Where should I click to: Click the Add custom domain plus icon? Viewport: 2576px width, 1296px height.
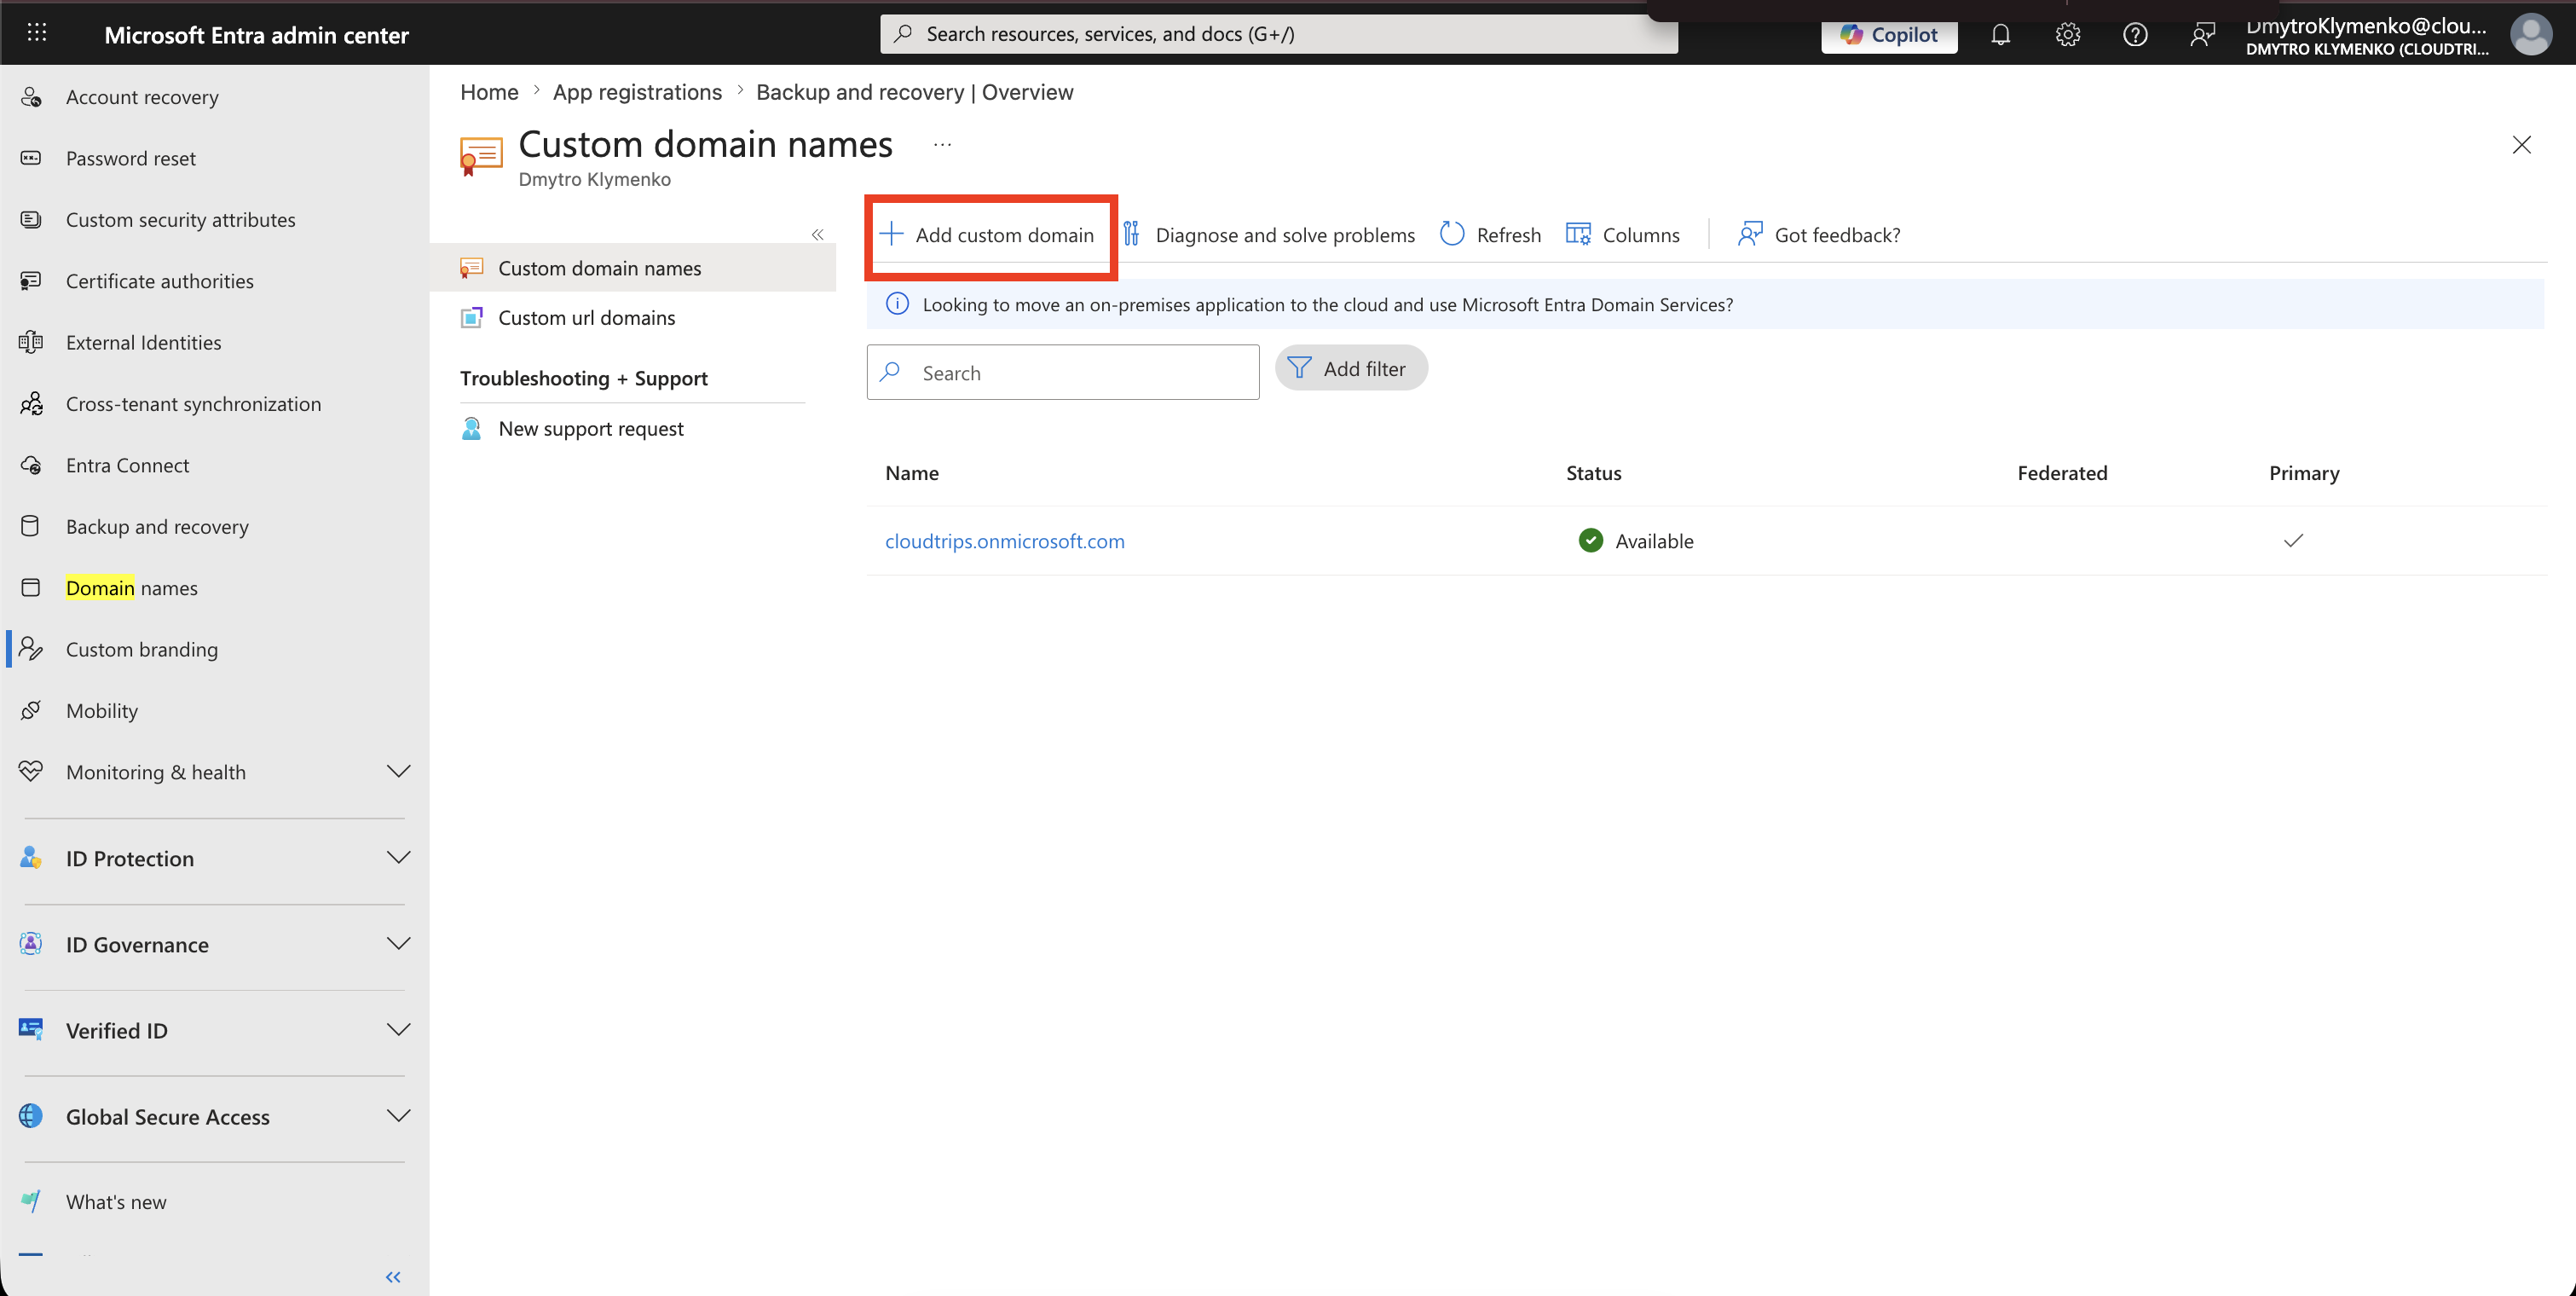point(891,234)
